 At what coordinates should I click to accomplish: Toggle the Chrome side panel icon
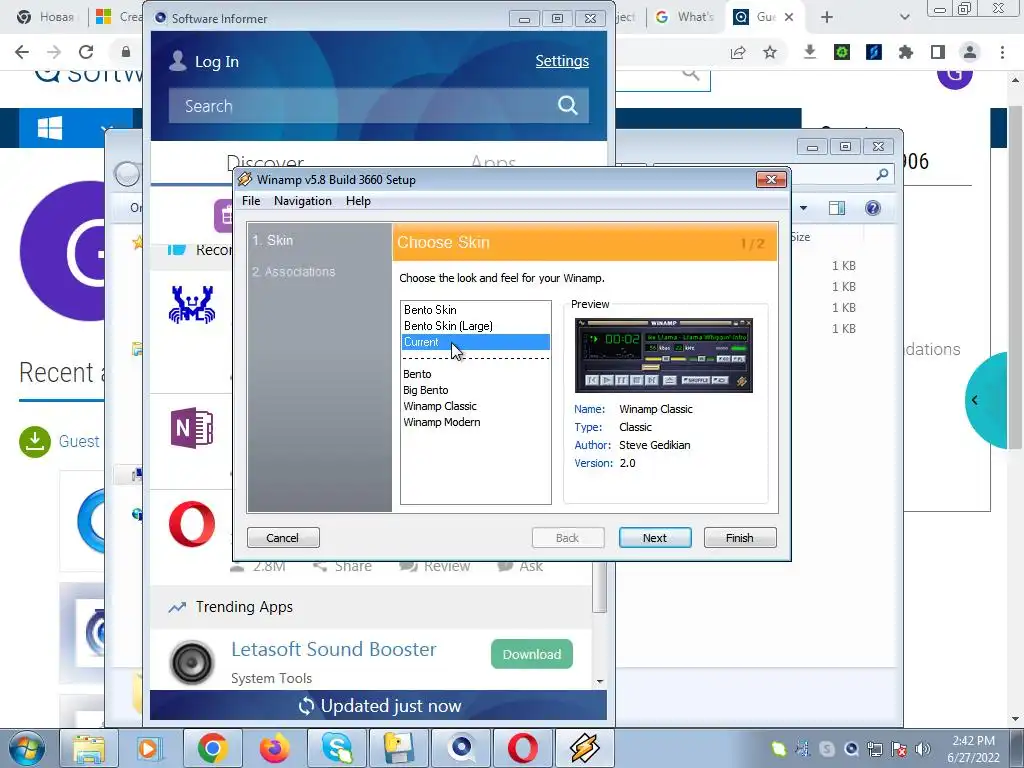pos(938,52)
